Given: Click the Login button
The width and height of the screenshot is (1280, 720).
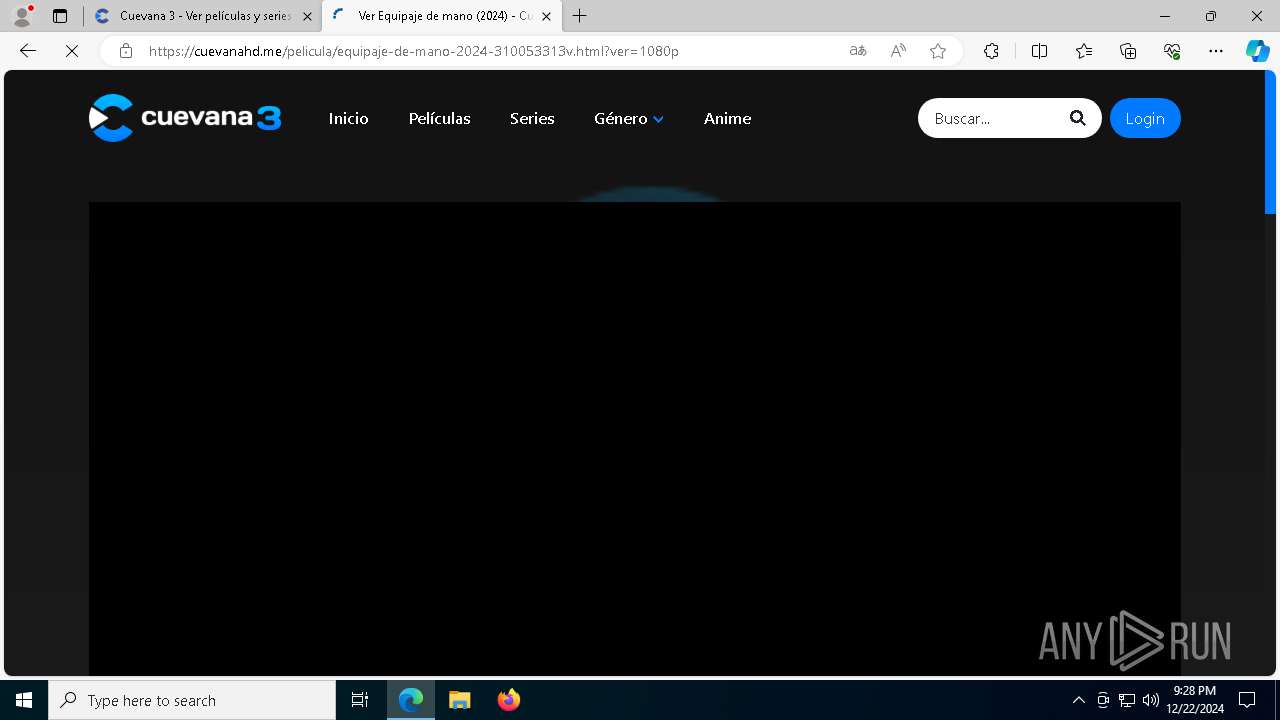Looking at the screenshot, I should 1145,118.
